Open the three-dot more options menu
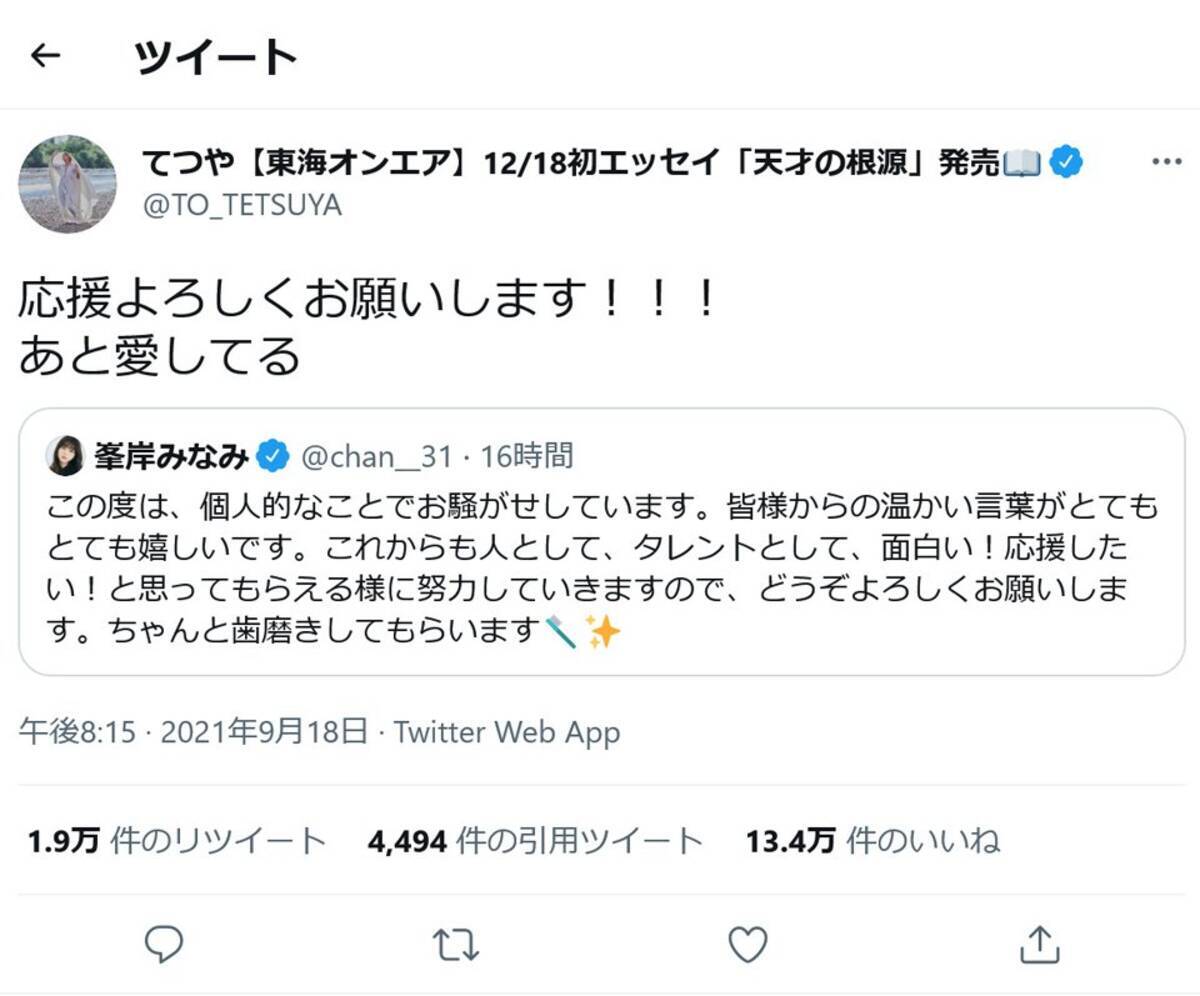Image resolution: width=1200 pixels, height=996 pixels. click(x=1166, y=163)
